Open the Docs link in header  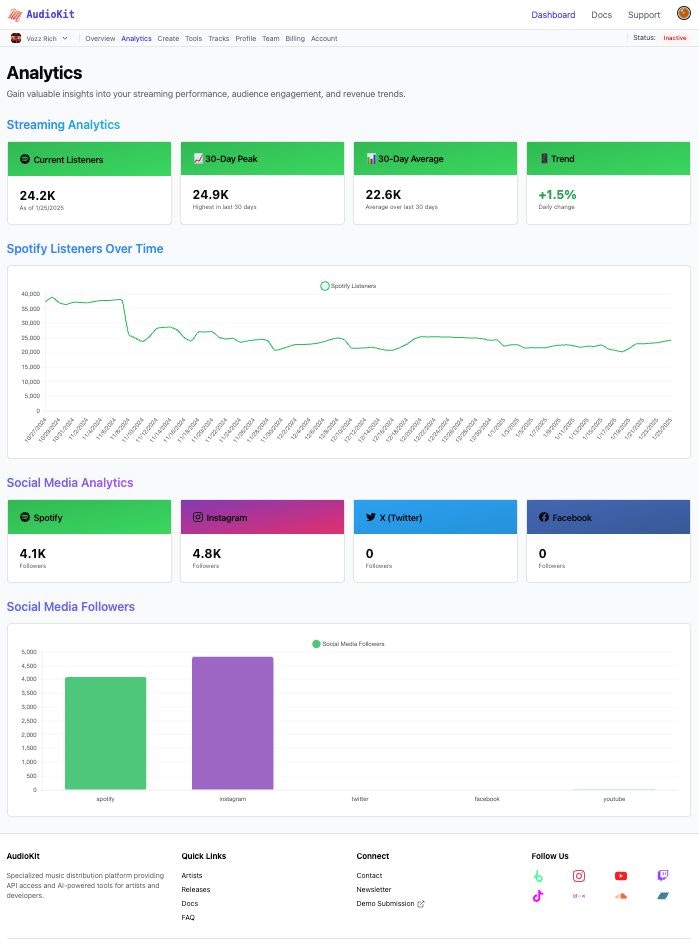[601, 15]
